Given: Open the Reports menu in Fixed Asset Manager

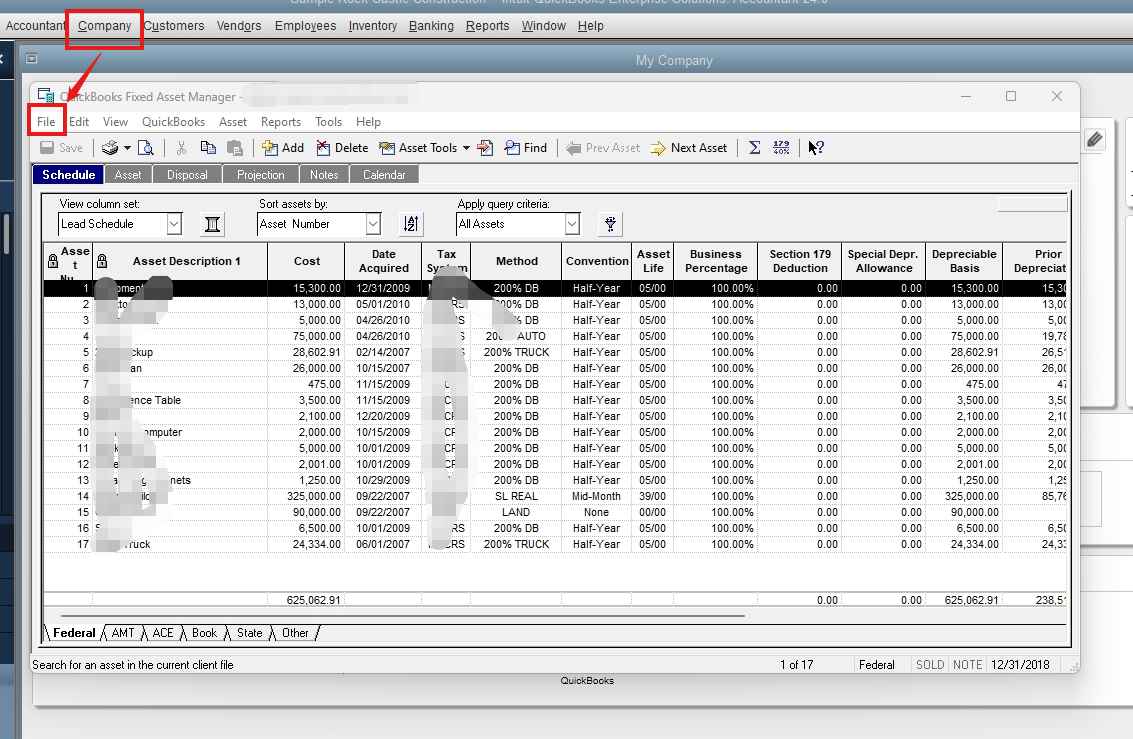Looking at the screenshot, I should pyautogui.click(x=280, y=121).
